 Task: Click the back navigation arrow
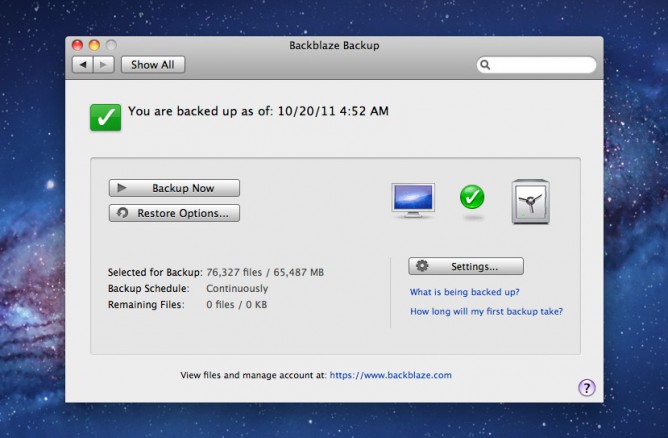[x=82, y=65]
